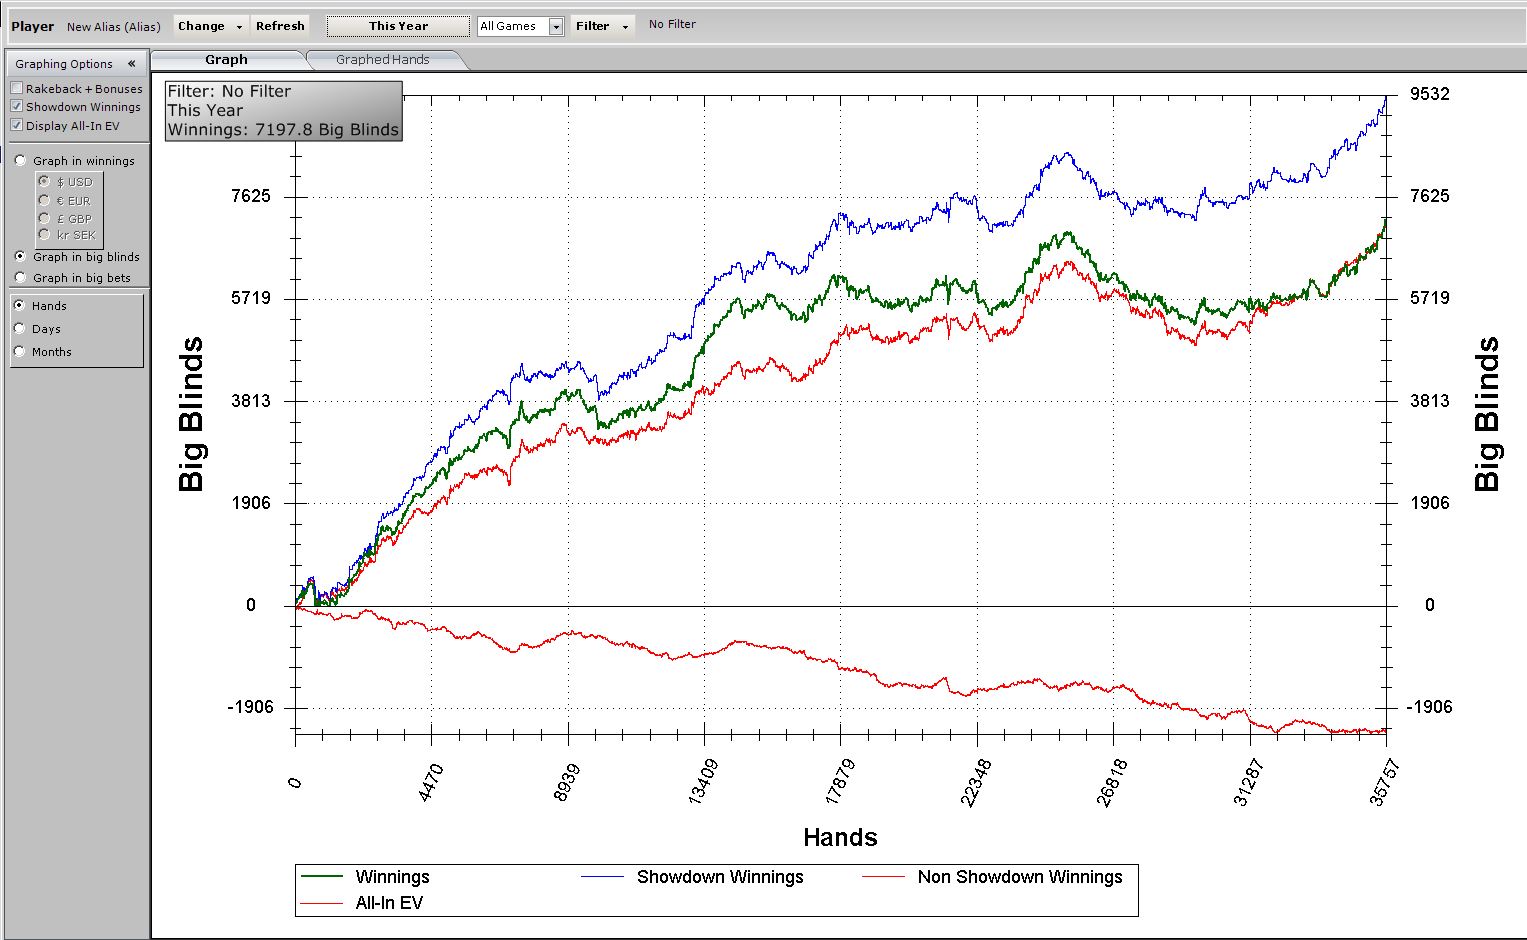Select the Hands x-axis radio button
Image resolution: width=1527 pixels, height=940 pixels.
(19, 306)
